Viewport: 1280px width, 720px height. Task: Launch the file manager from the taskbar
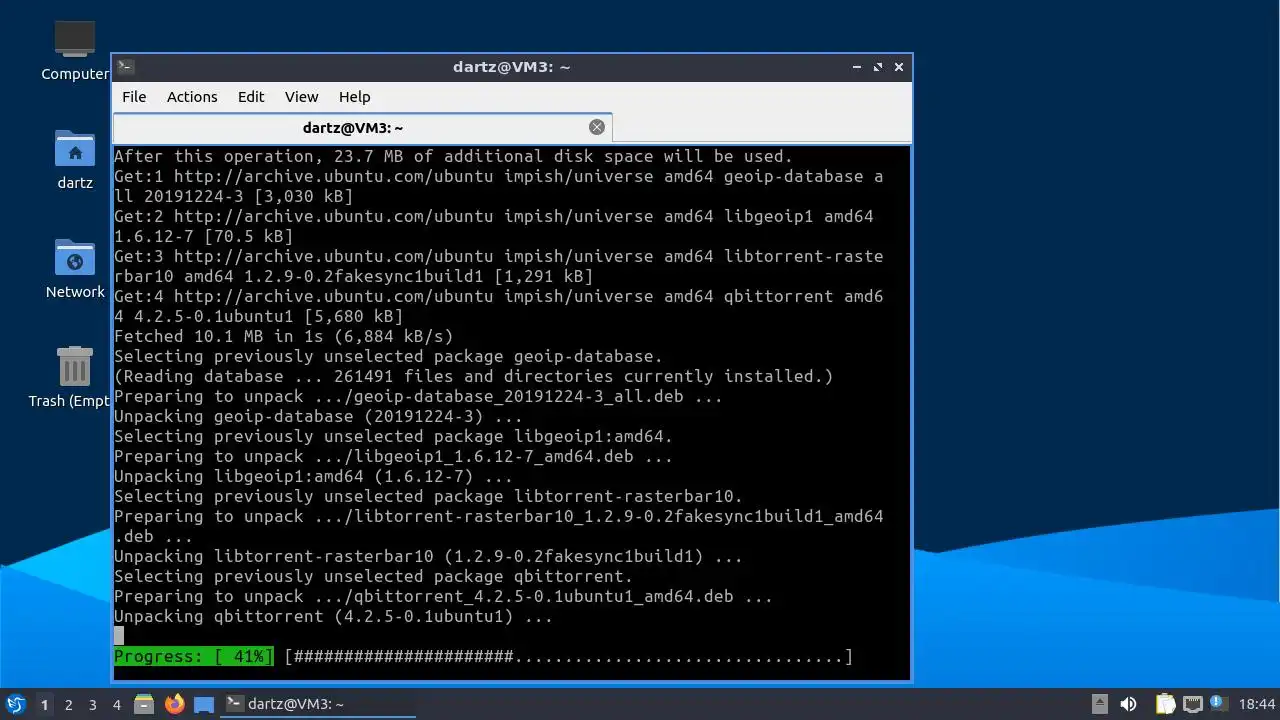(144, 704)
